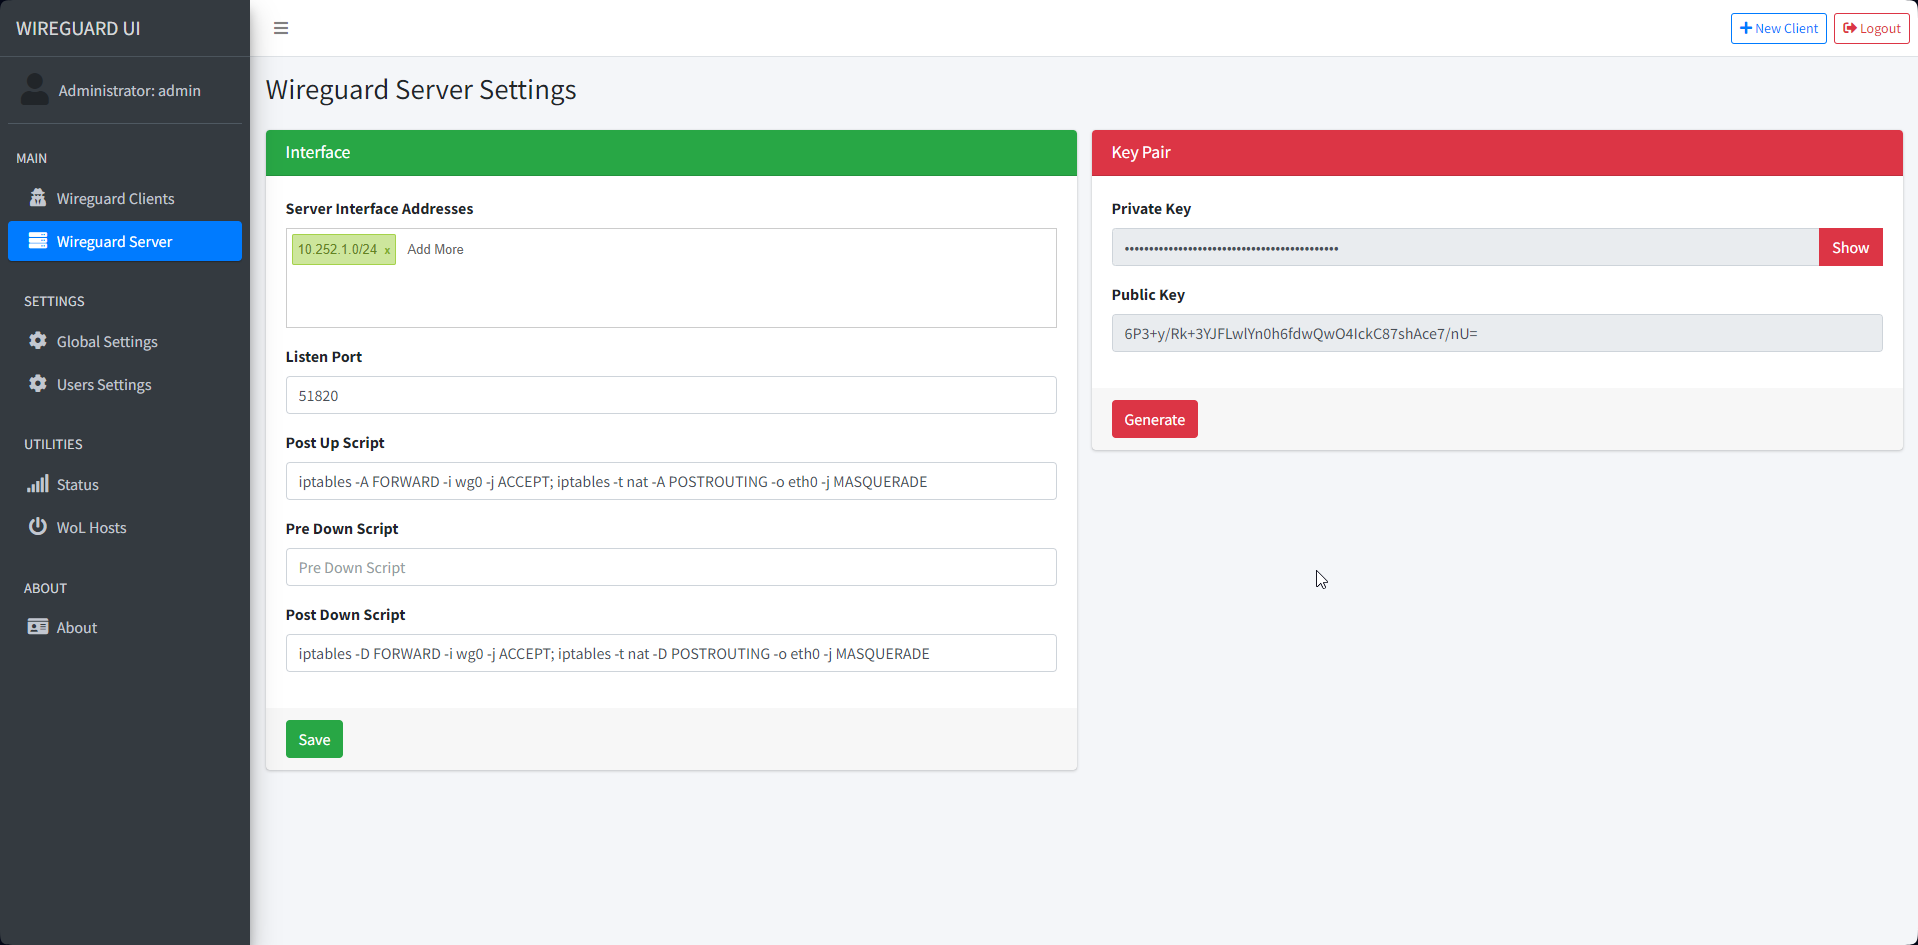Go to the Status page

point(77,485)
